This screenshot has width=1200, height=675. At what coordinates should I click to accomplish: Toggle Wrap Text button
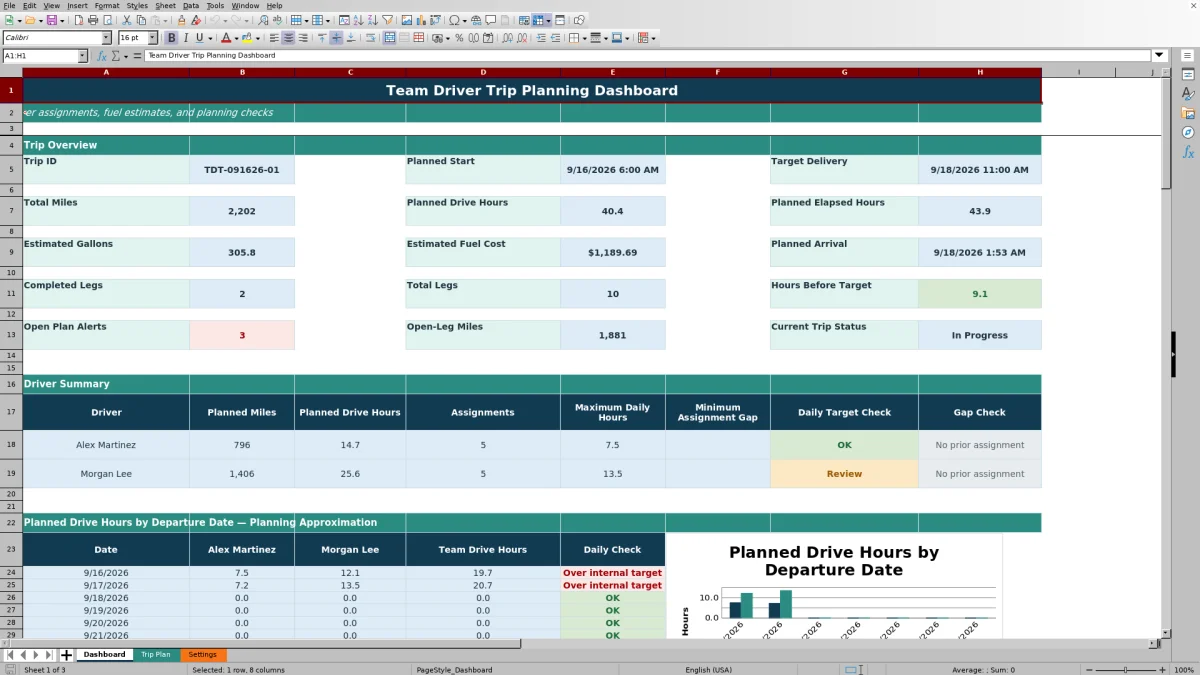coord(370,38)
